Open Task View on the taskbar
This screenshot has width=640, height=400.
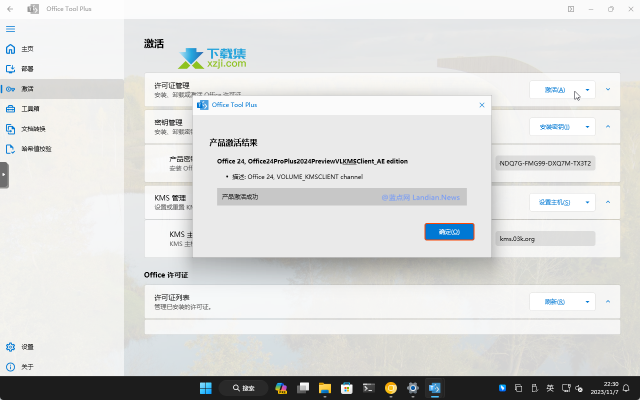[x=303, y=388]
